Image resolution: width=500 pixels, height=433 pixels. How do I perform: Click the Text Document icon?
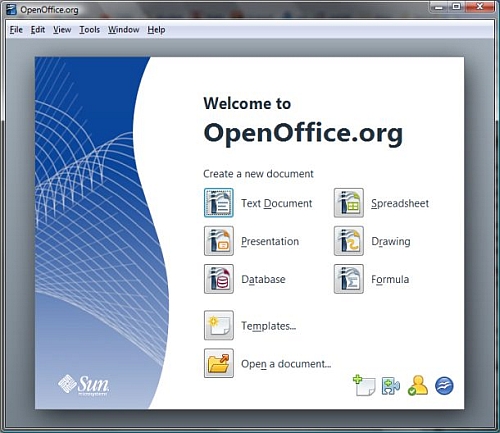tap(219, 203)
